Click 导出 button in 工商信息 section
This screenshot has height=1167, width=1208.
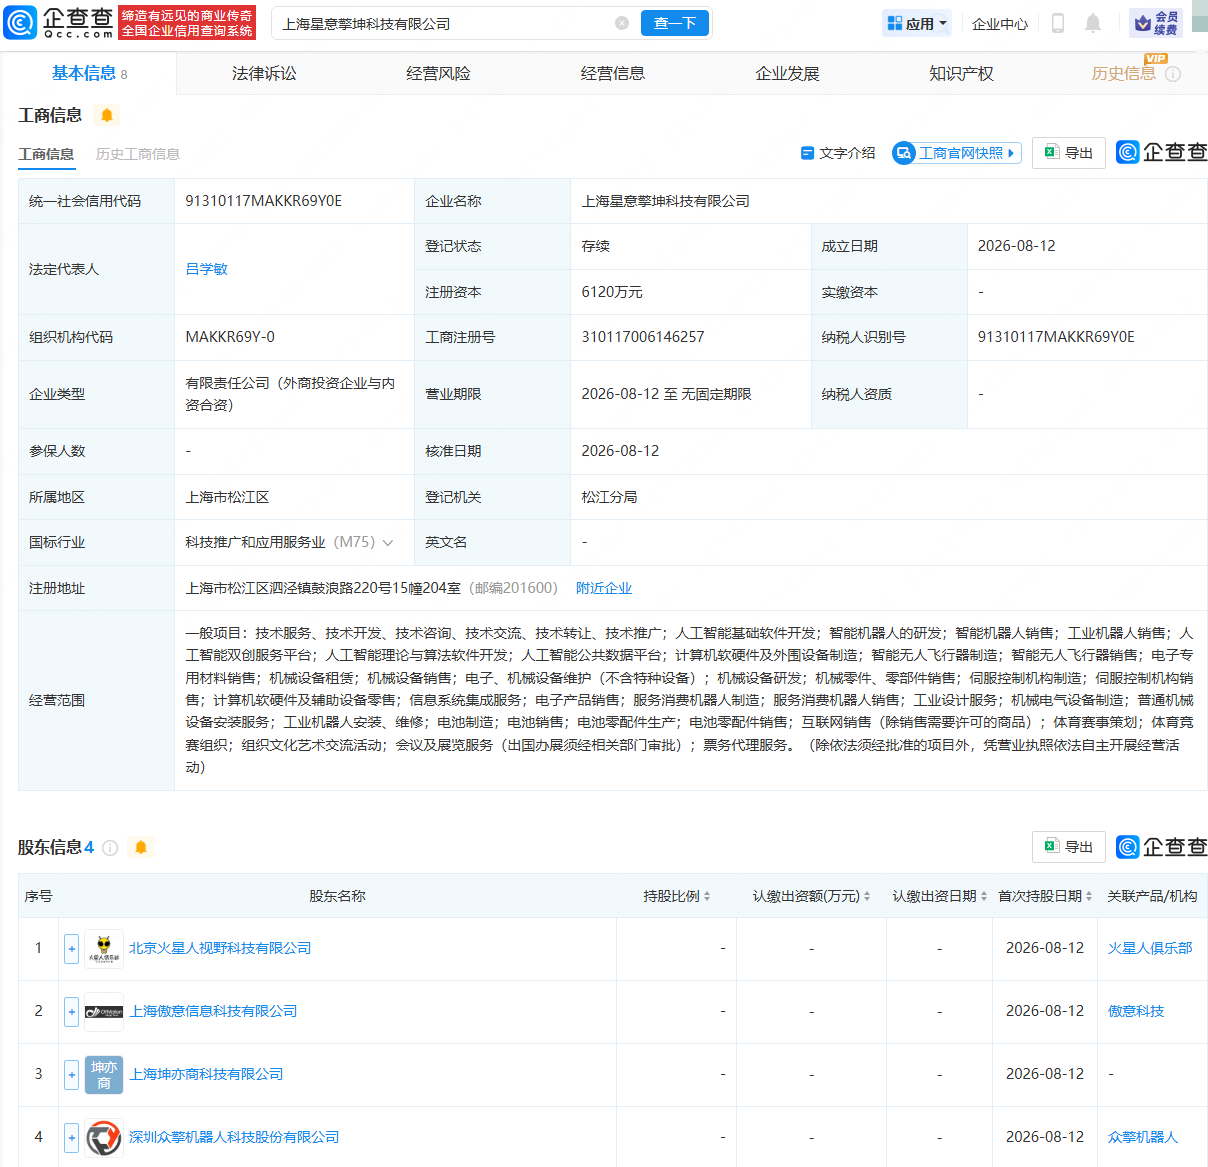click(x=1069, y=153)
